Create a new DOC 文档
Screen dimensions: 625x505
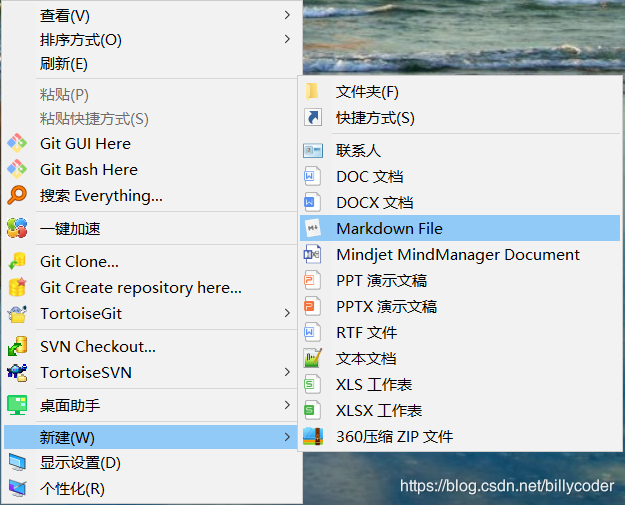460,176
